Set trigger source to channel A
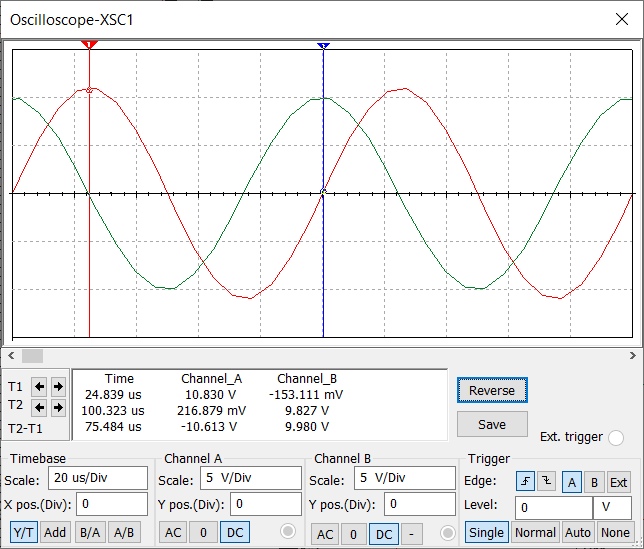The width and height of the screenshot is (644, 549). [x=572, y=482]
